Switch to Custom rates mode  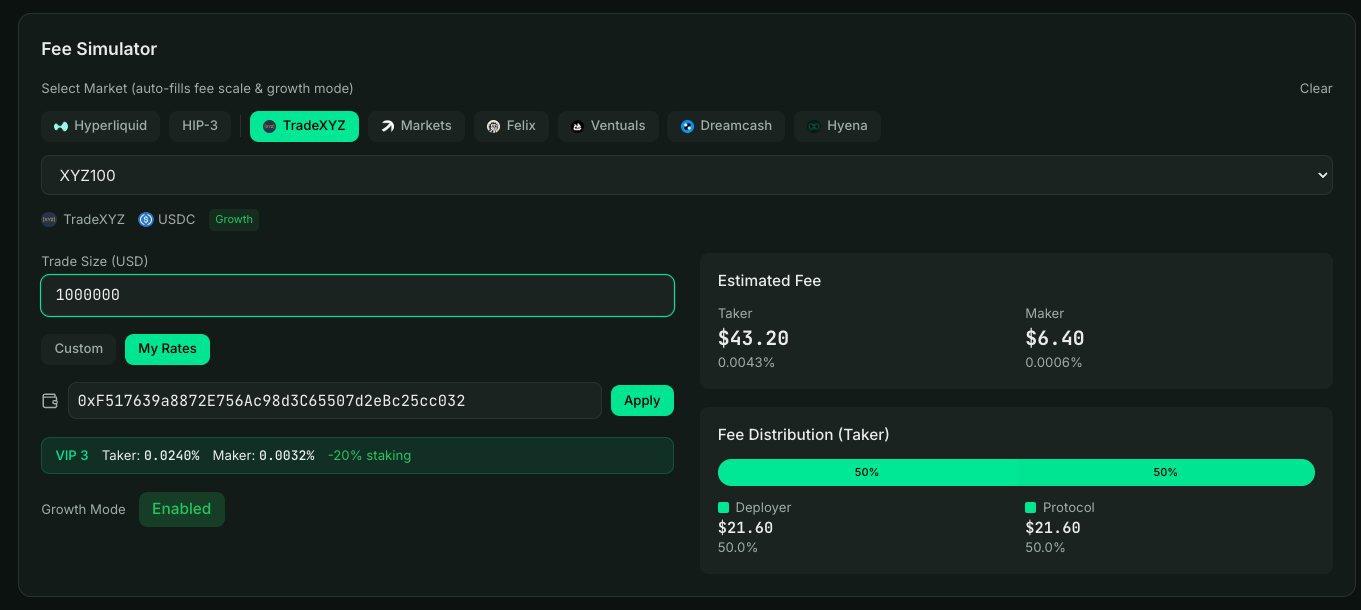(78, 349)
